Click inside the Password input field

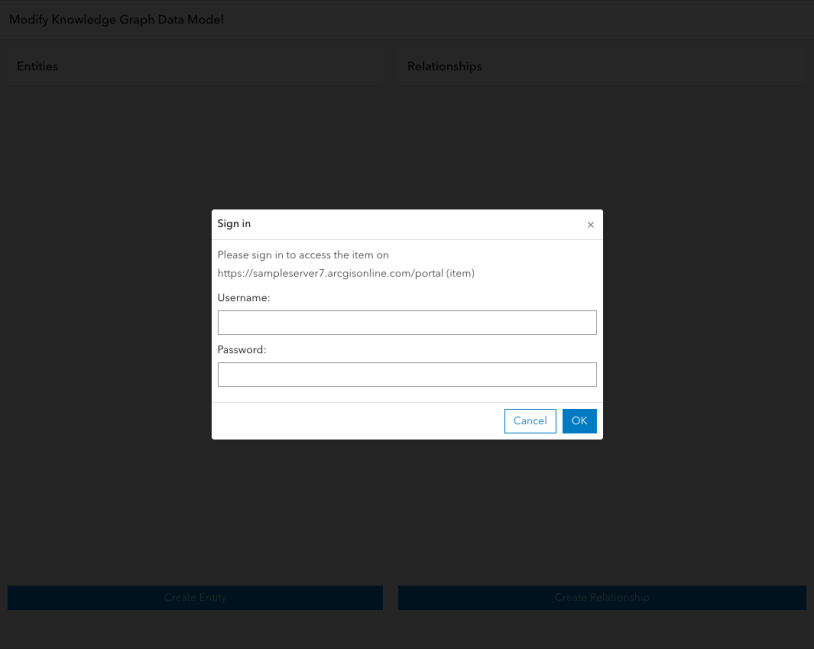[406, 374]
